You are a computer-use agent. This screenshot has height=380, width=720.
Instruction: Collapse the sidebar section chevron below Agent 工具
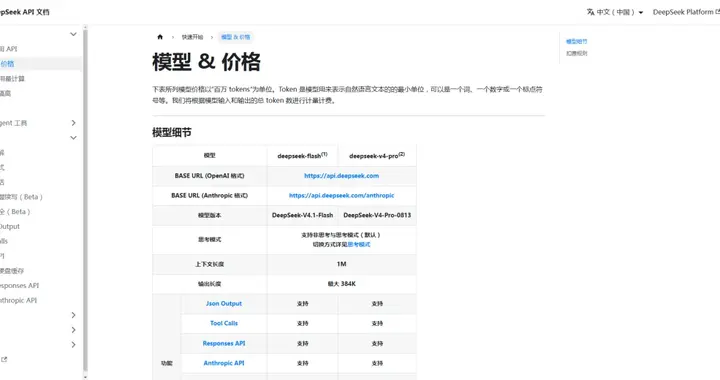73,138
